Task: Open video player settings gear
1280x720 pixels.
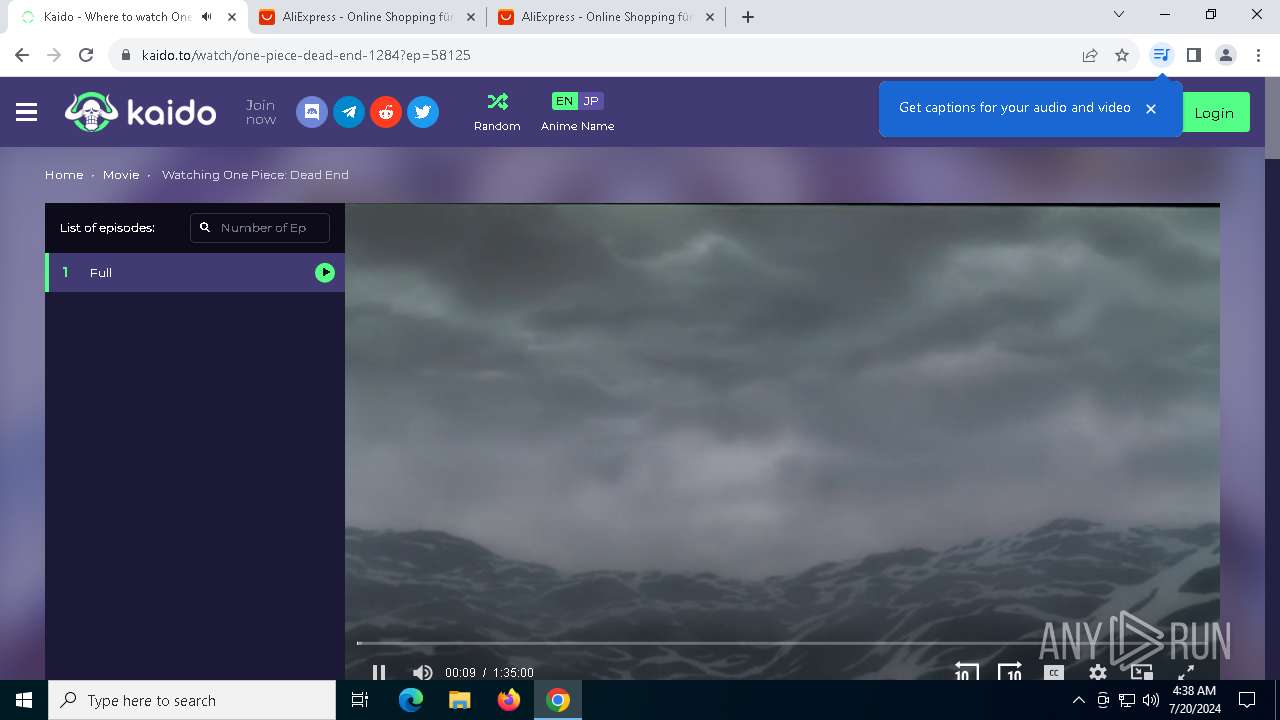Action: [x=1098, y=673]
